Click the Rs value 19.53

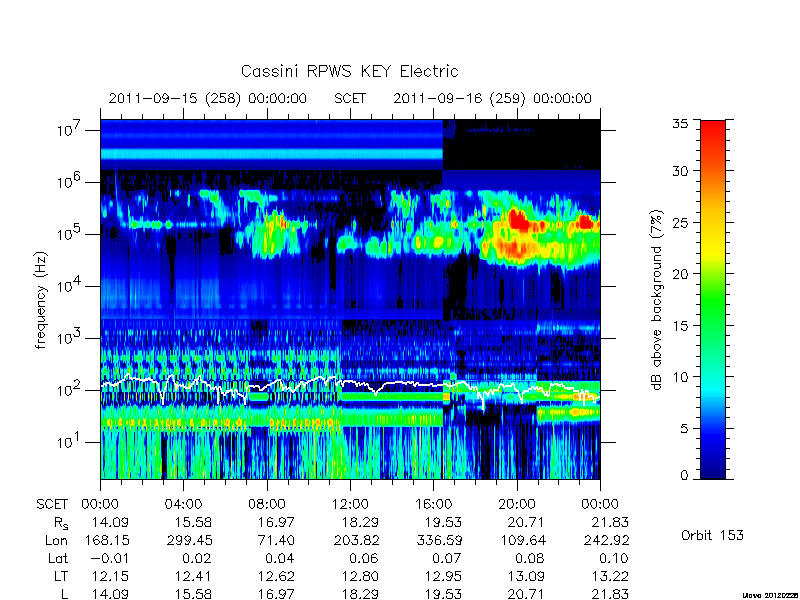443,522
